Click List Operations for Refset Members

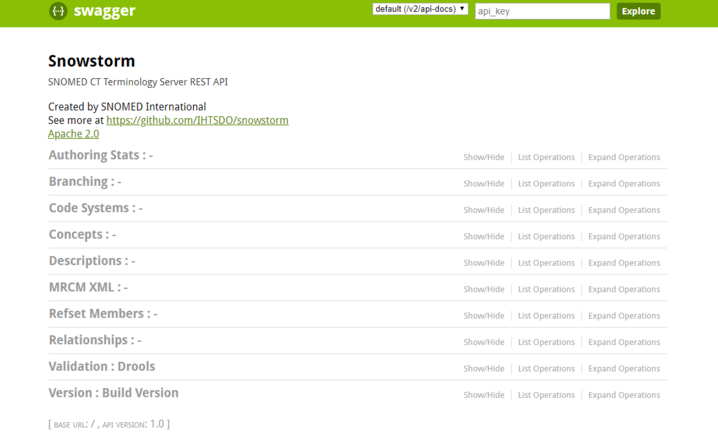tap(546, 316)
